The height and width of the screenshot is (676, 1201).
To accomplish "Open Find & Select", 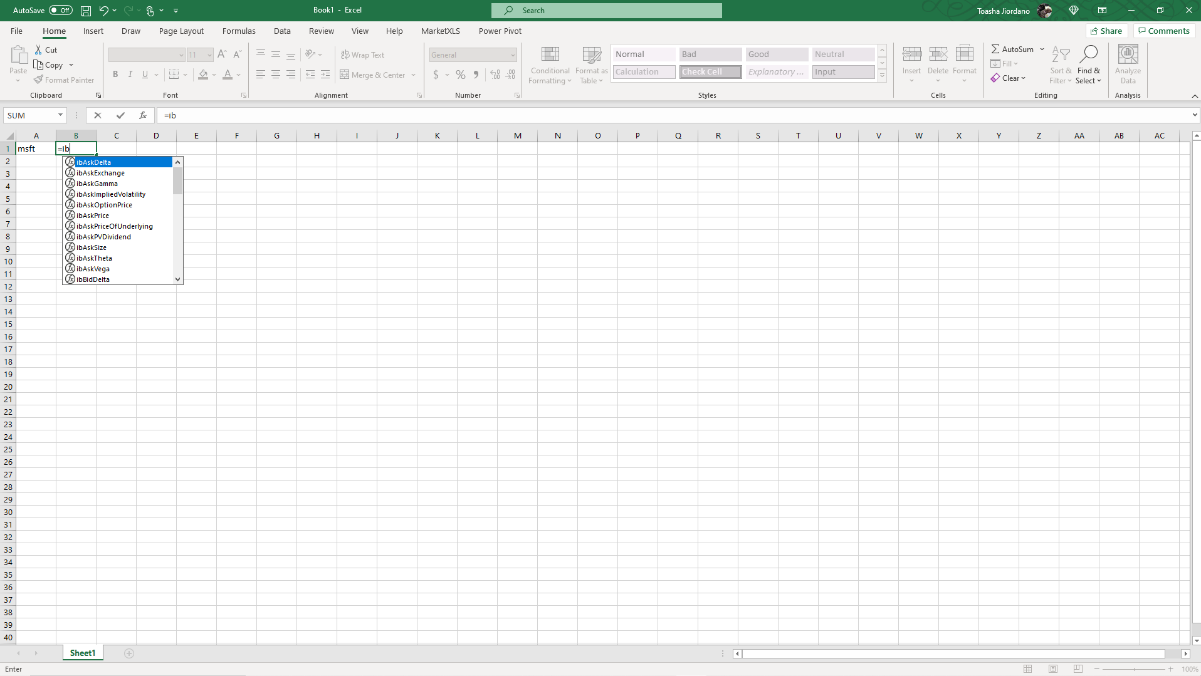I will coord(1088,64).
